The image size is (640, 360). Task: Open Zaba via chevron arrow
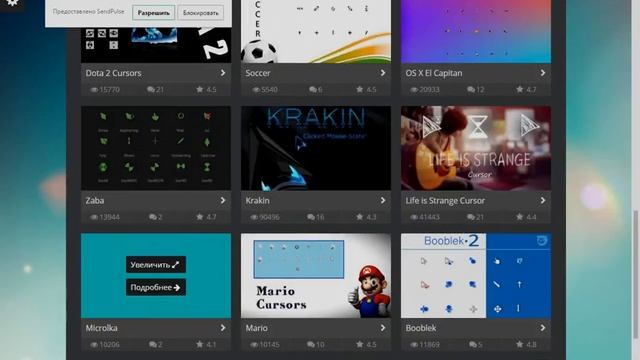tap(223, 200)
